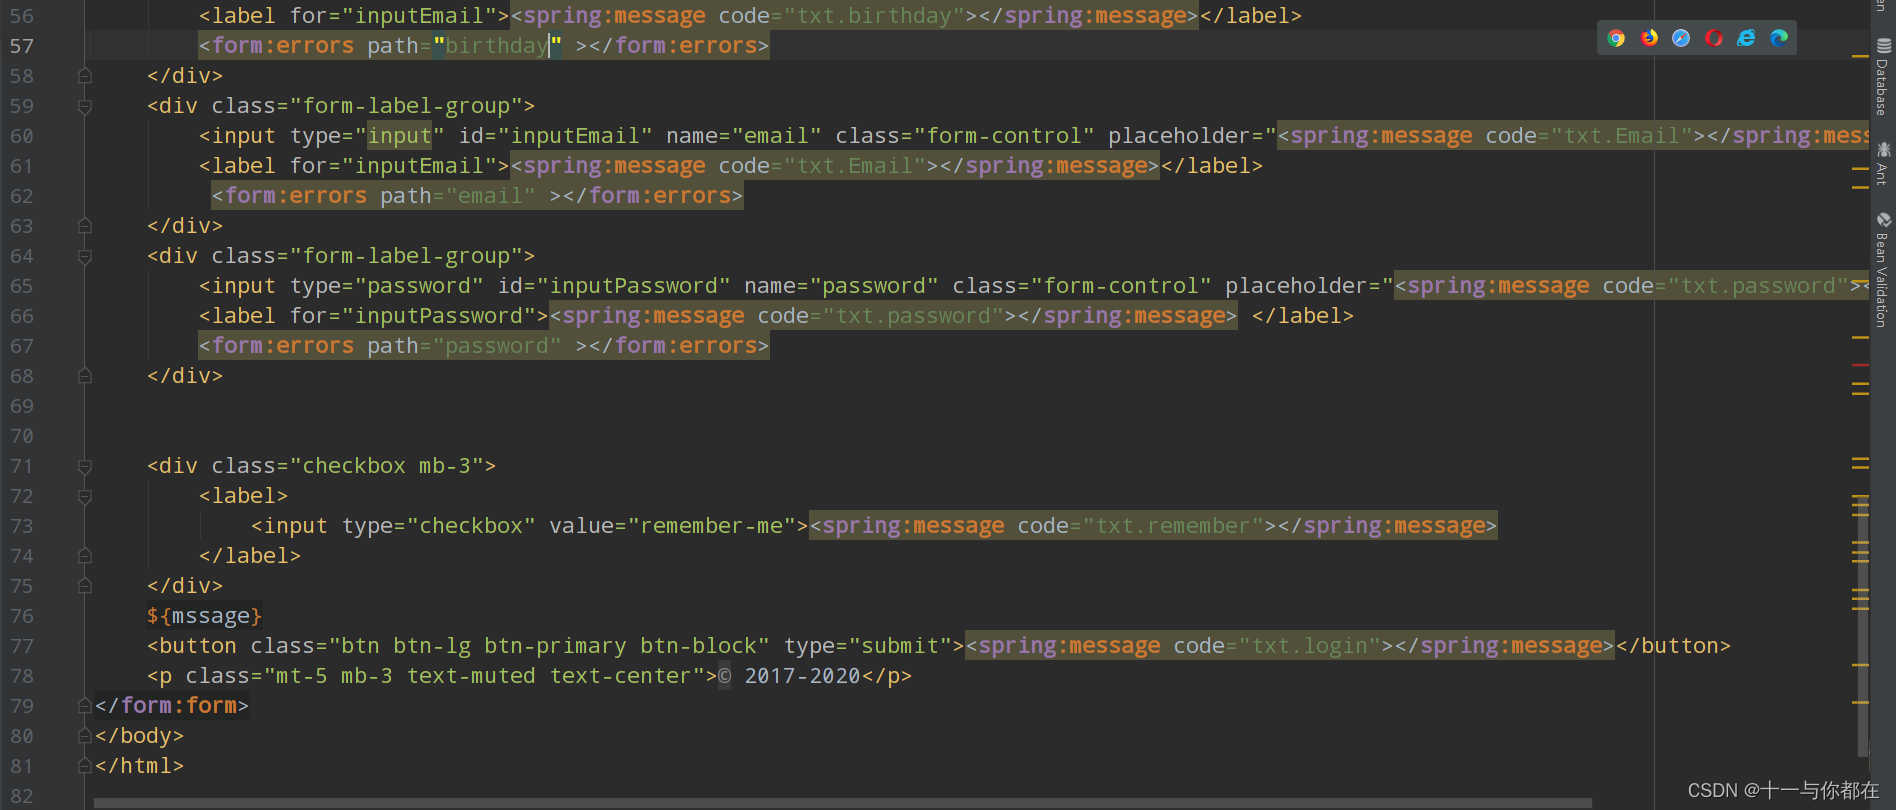This screenshot has height=810, width=1896.
Task: Open the Bean Validation tool window
Action: click(x=1883, y=270)
